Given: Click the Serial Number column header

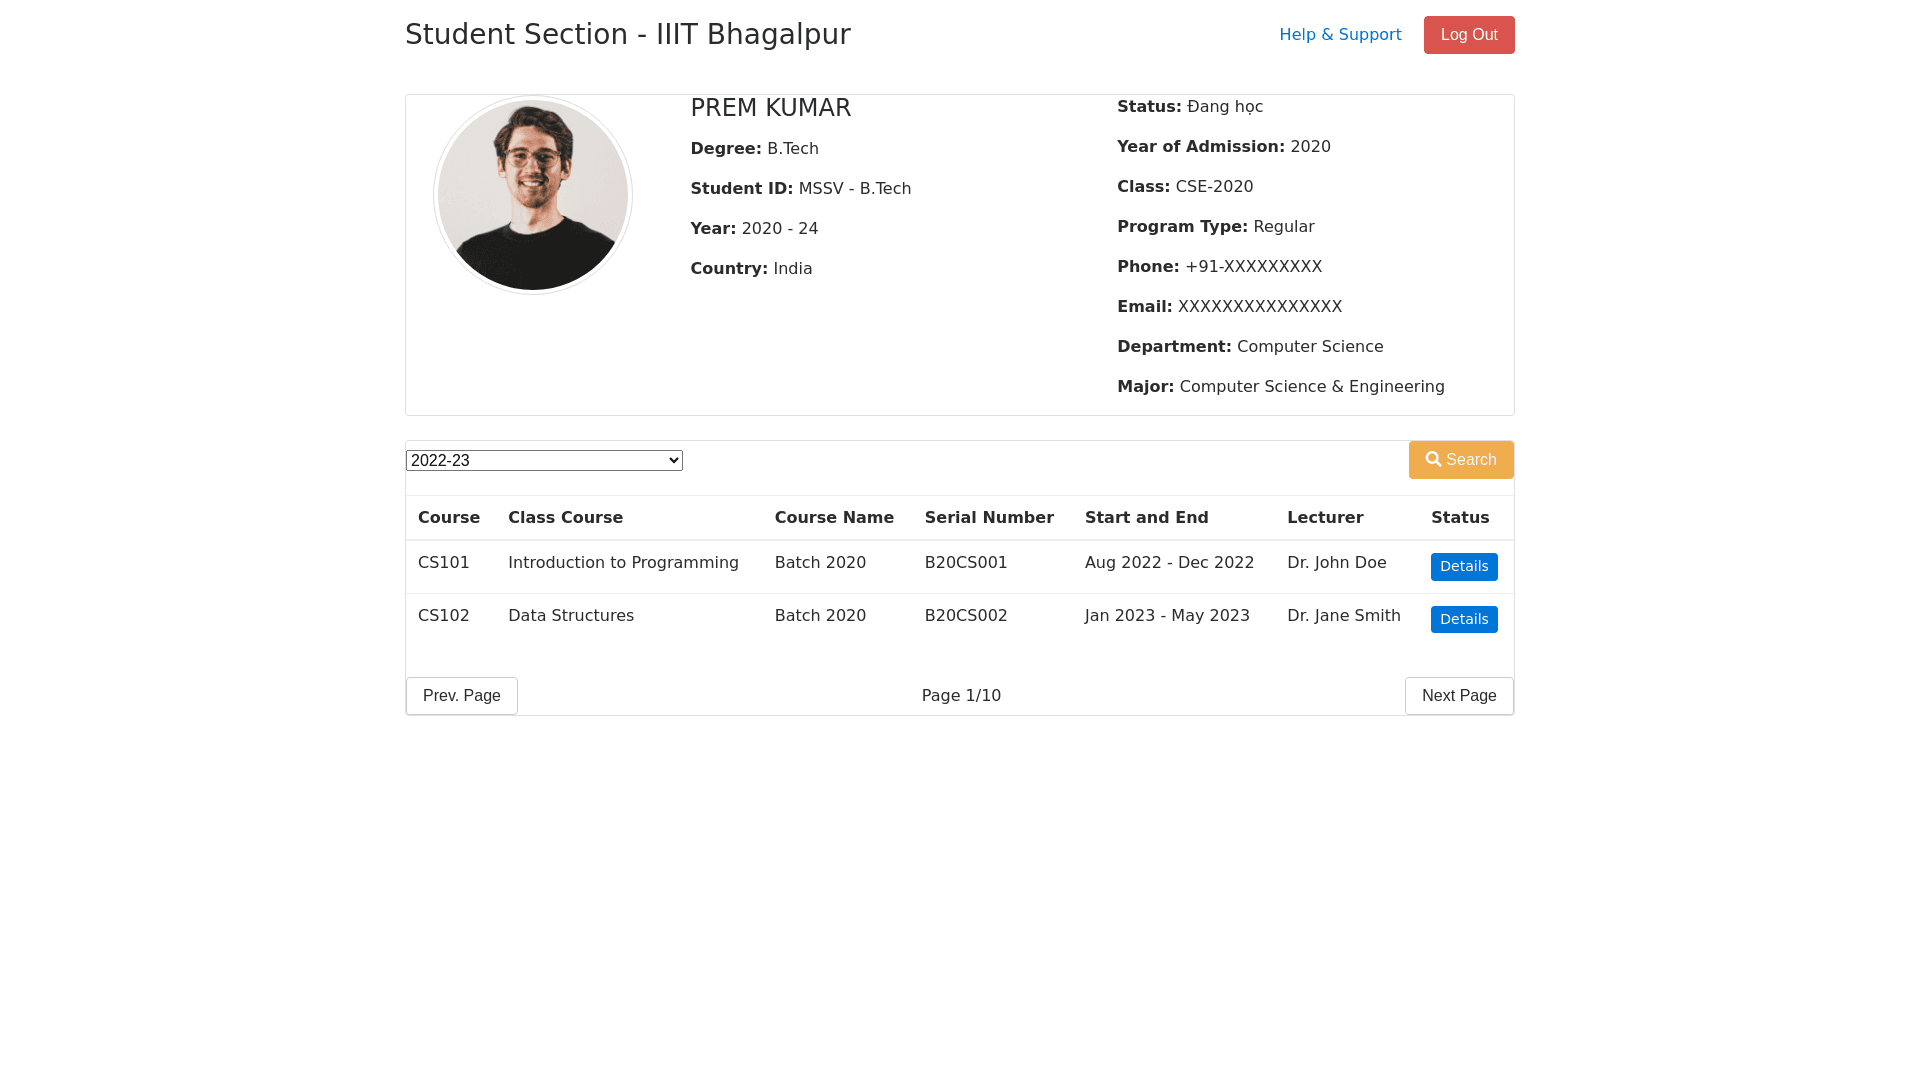Looking at the screenshot, I should coord(988,518).
